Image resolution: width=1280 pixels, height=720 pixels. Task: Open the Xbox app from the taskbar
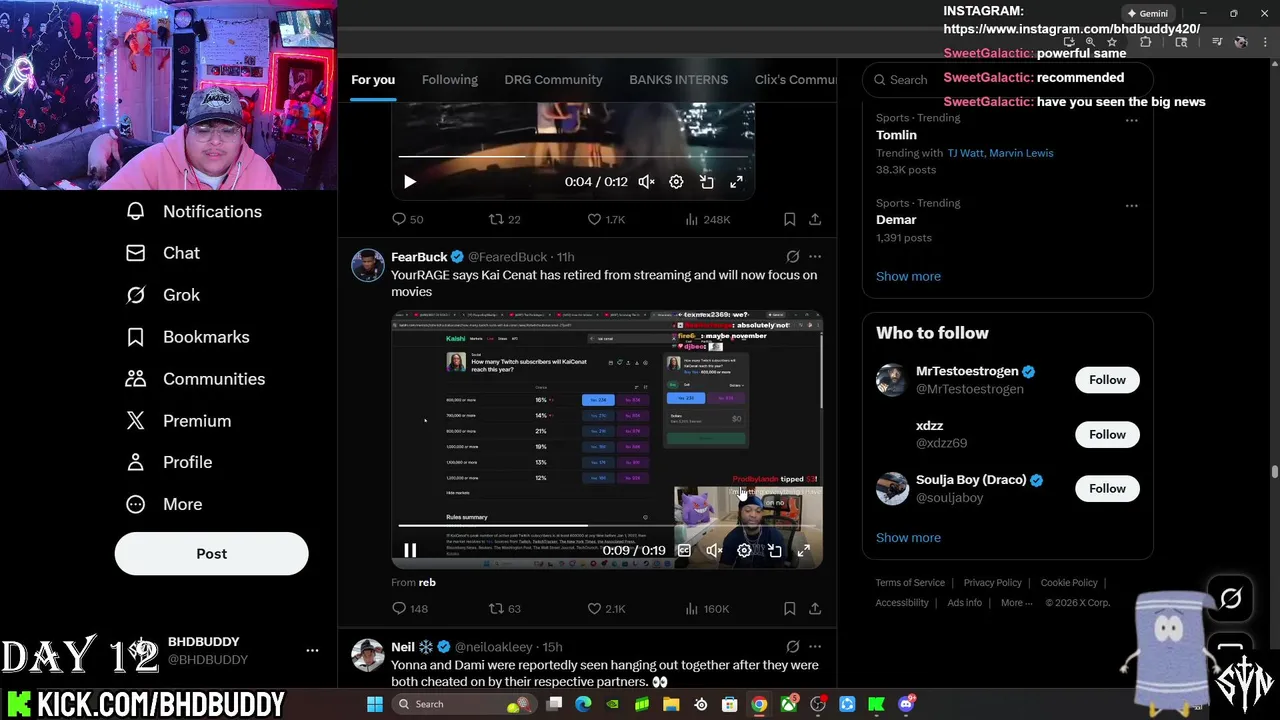coord(789,704)
